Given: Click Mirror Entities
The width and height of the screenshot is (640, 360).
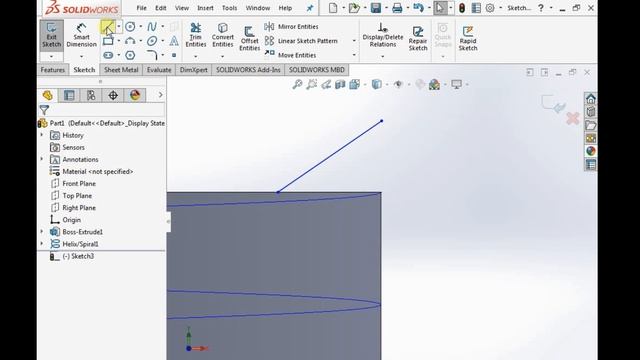Looking at the screenshot, I should coord(291,27).
